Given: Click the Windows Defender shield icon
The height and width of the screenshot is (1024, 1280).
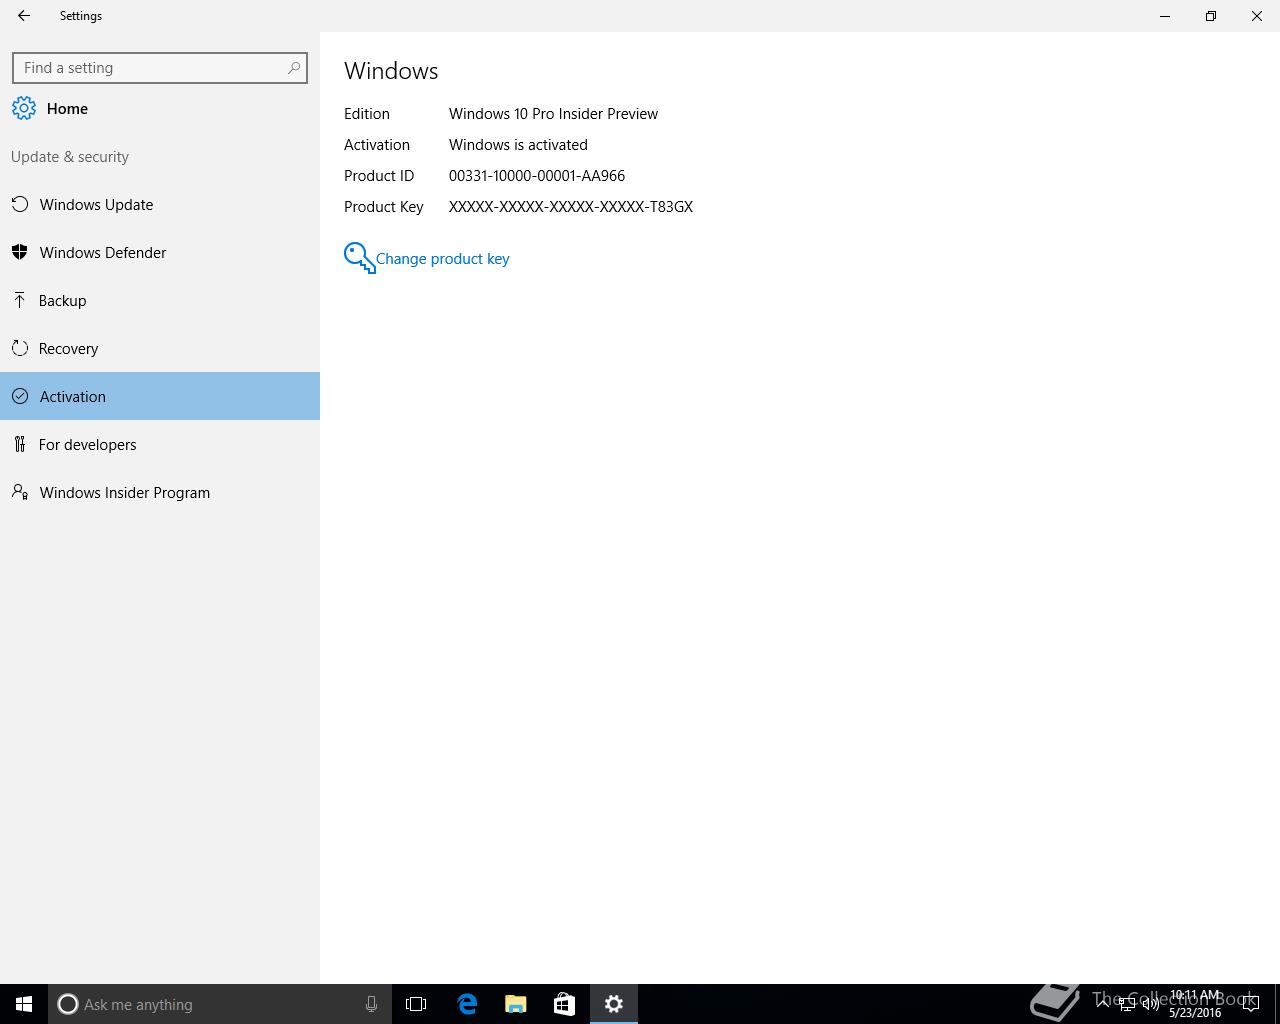Looking at the screenshot, I should pyautogui.click(x=20, y=253).
